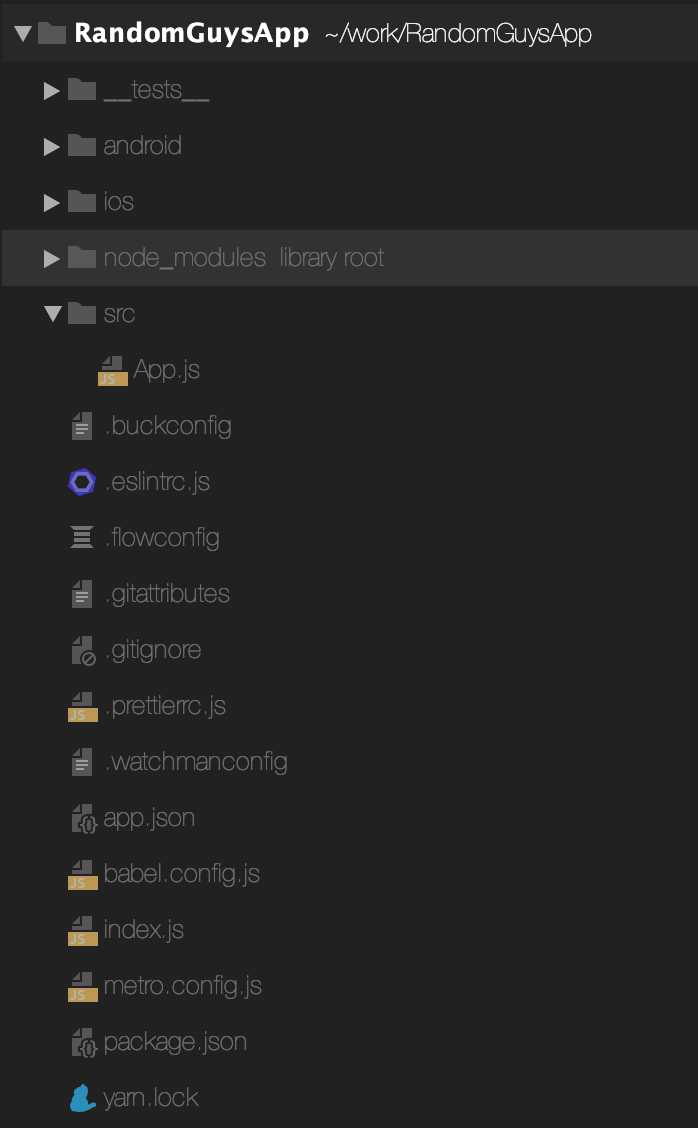
Task: Expand the node_modules library root arrow
Action: 51,258
